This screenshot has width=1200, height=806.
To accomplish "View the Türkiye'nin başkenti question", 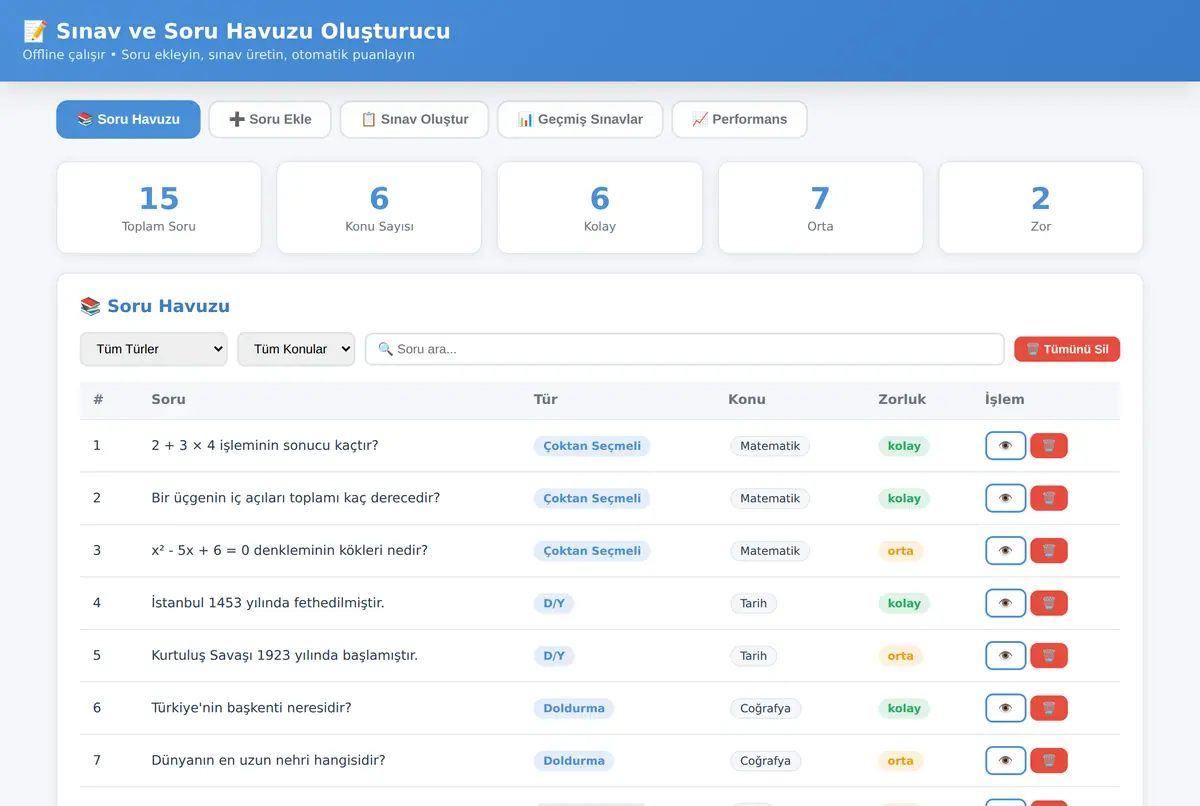I will [x=1005, y=708].
